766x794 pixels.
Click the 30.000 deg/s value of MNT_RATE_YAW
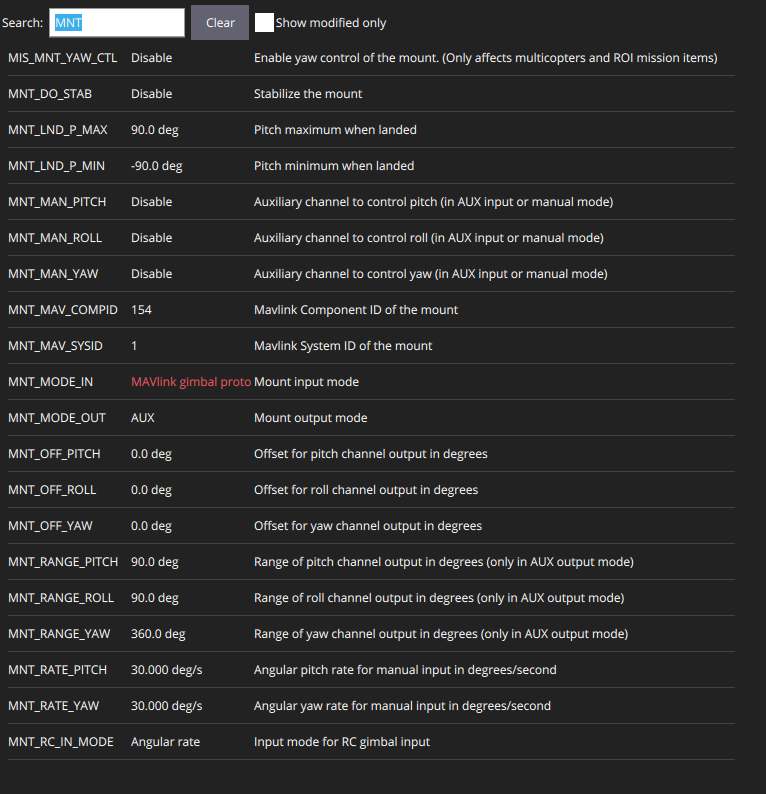pos(167,705)
